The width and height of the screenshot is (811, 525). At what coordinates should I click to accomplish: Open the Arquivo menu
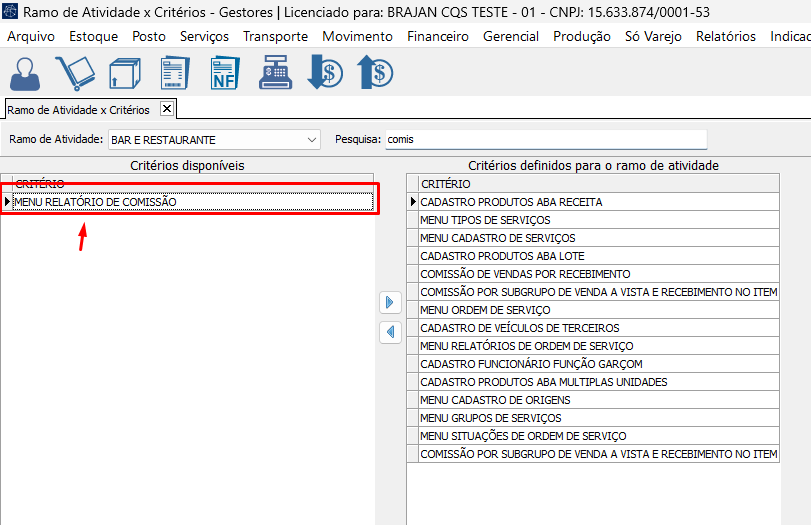[31, 36]
